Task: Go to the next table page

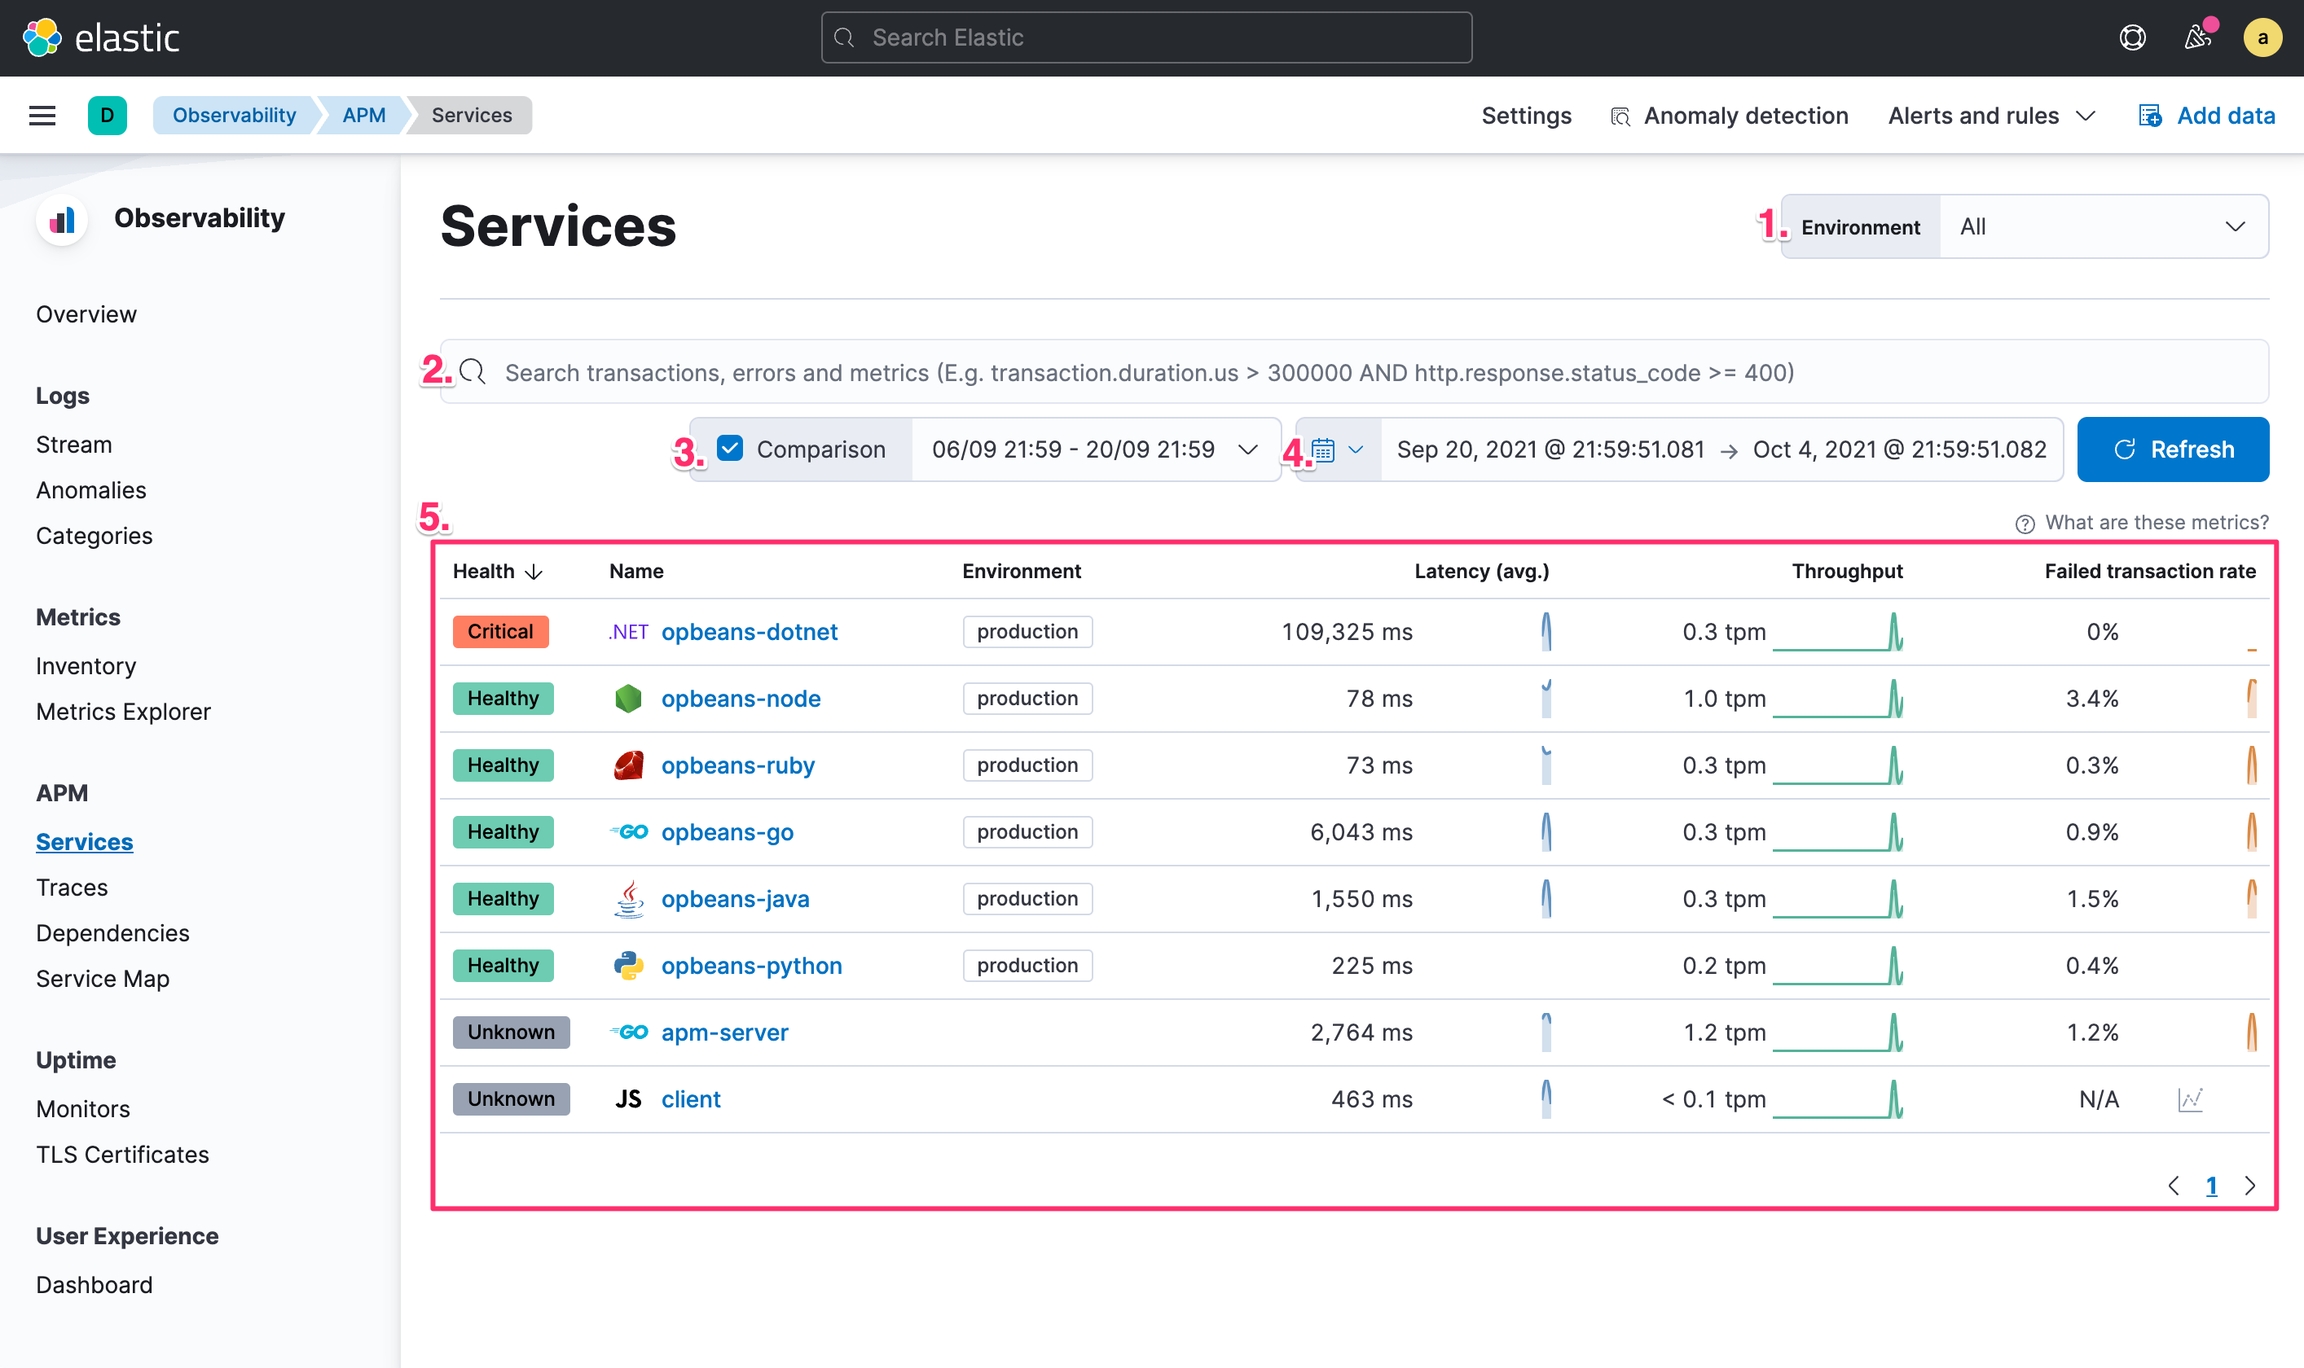Action: click(2250, 1186)
